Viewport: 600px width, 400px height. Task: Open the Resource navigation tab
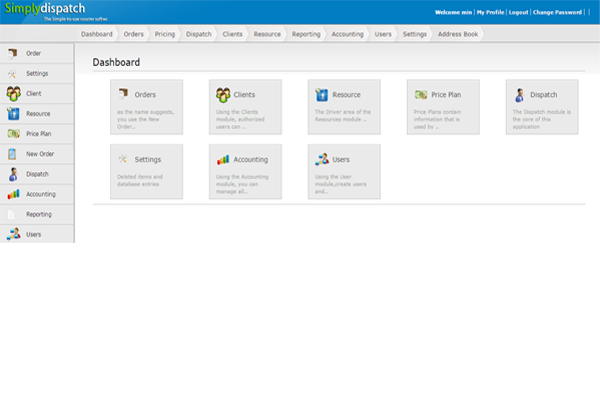click(x=267, y=34)
